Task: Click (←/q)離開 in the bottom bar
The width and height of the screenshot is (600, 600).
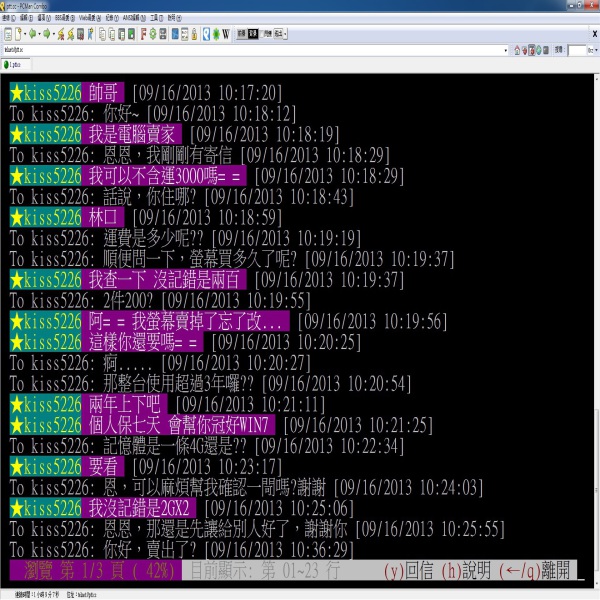Action: (x=535, y=571)
